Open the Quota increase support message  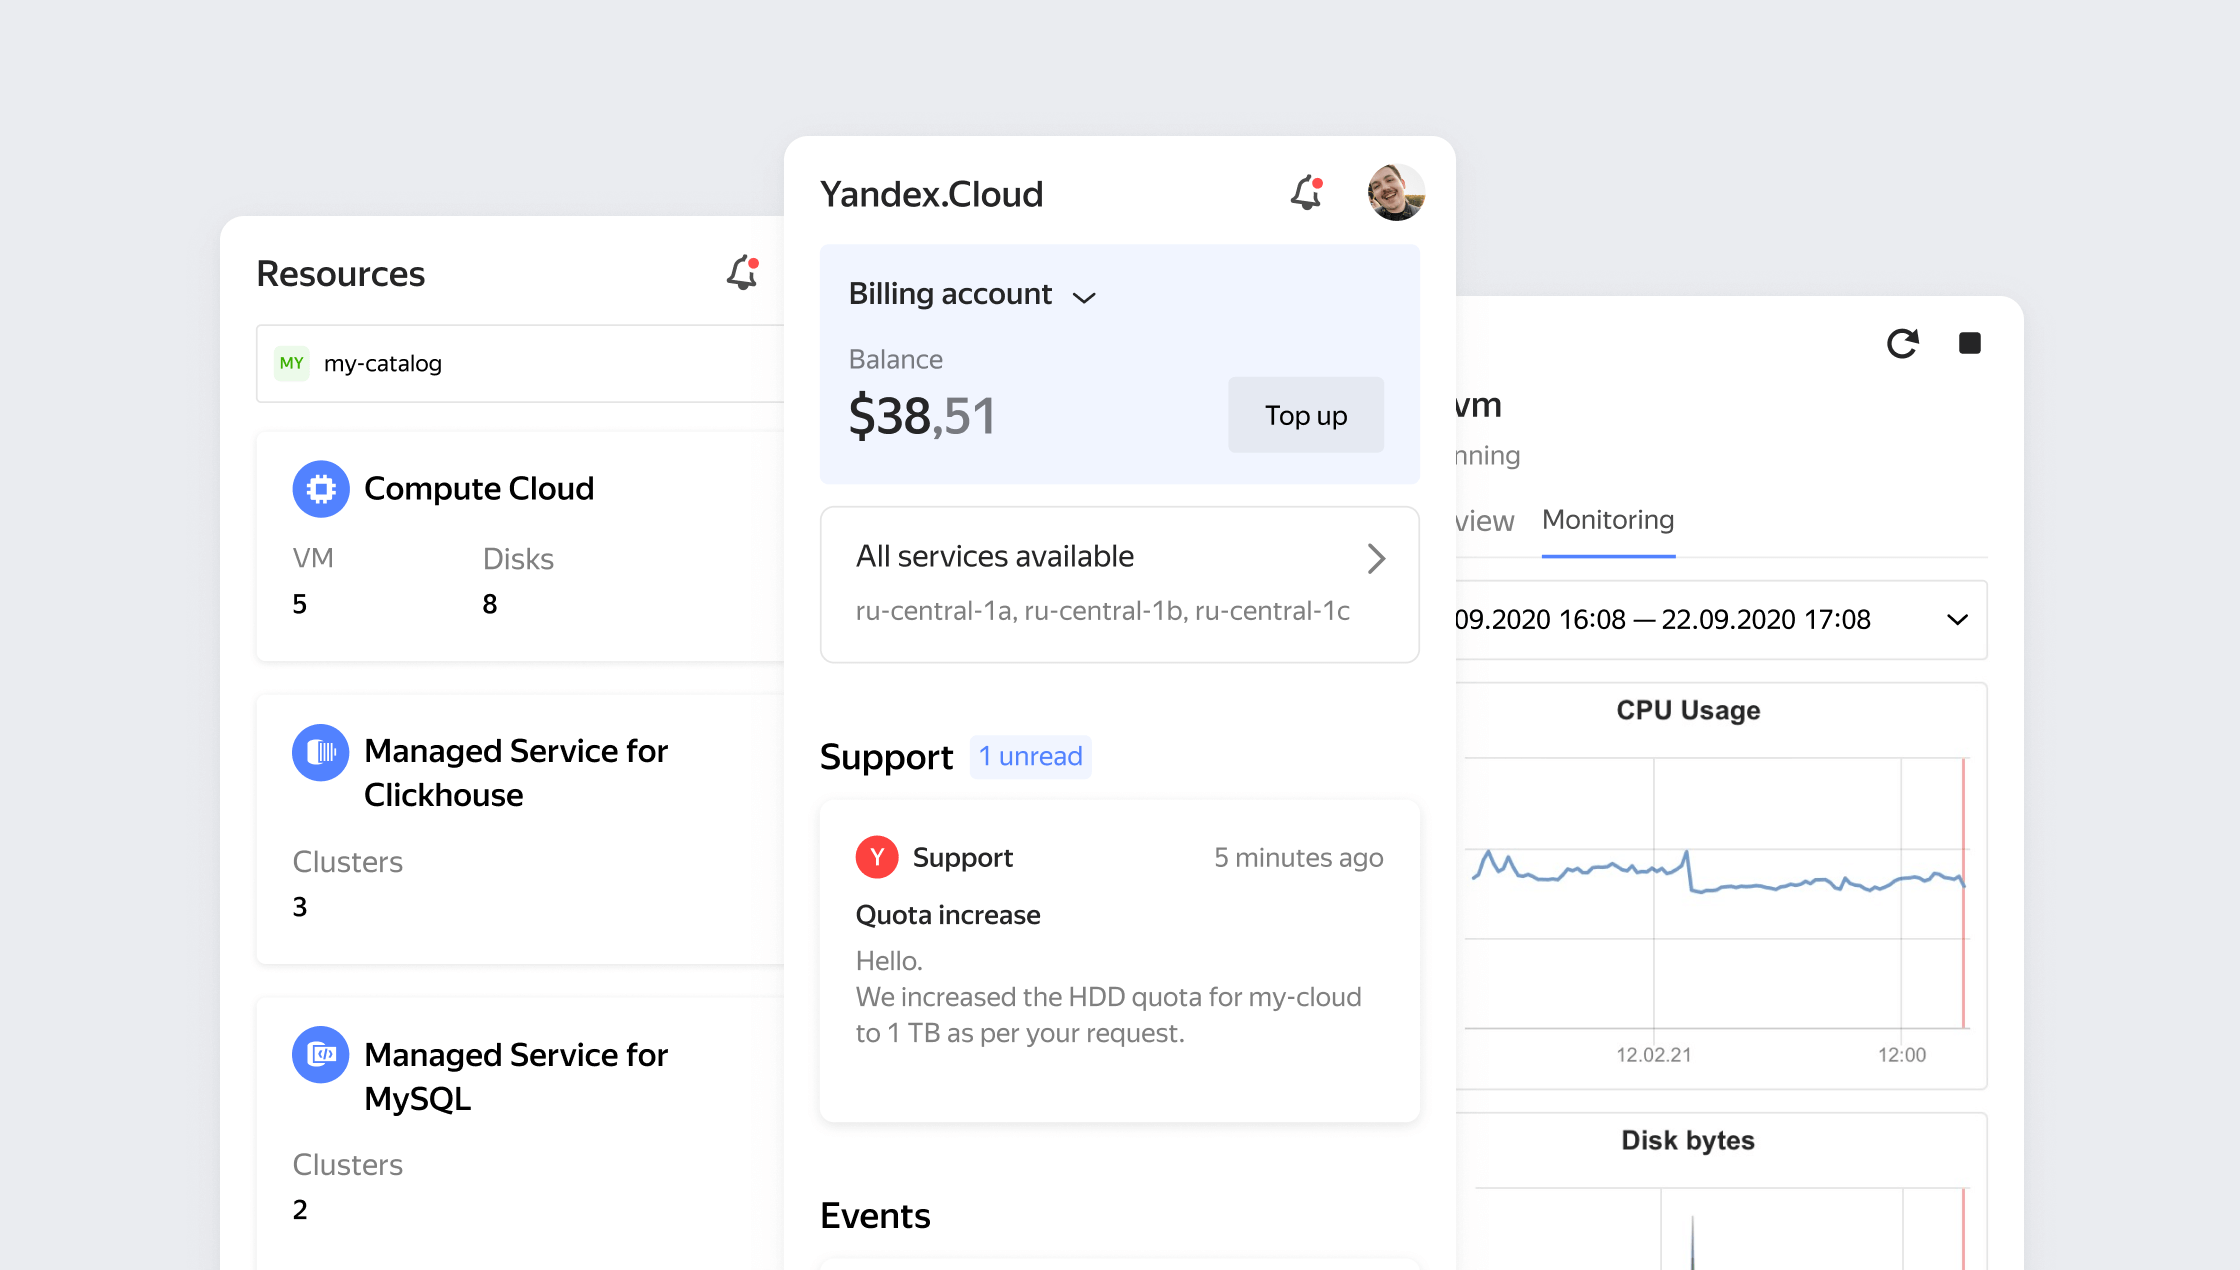coord(1120,960)
